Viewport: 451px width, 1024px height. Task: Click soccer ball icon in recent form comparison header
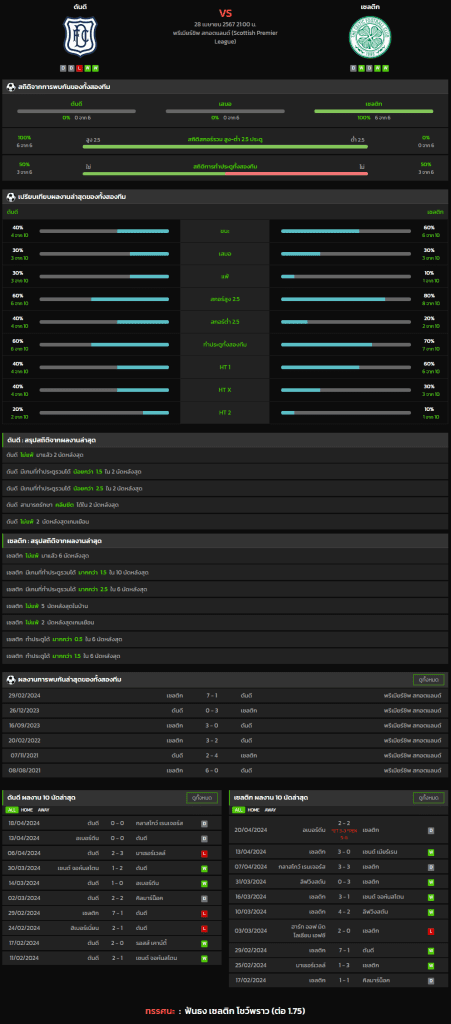[x=10, y=197]
